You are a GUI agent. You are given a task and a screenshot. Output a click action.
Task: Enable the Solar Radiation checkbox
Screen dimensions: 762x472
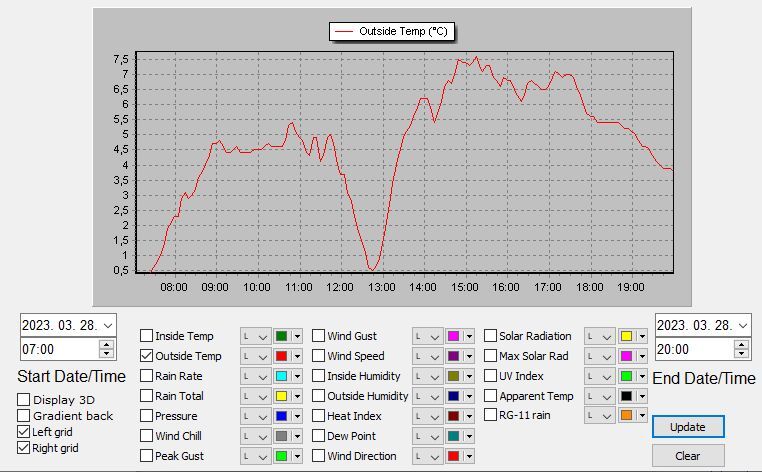pyautogui.click(x=491, y=336)
